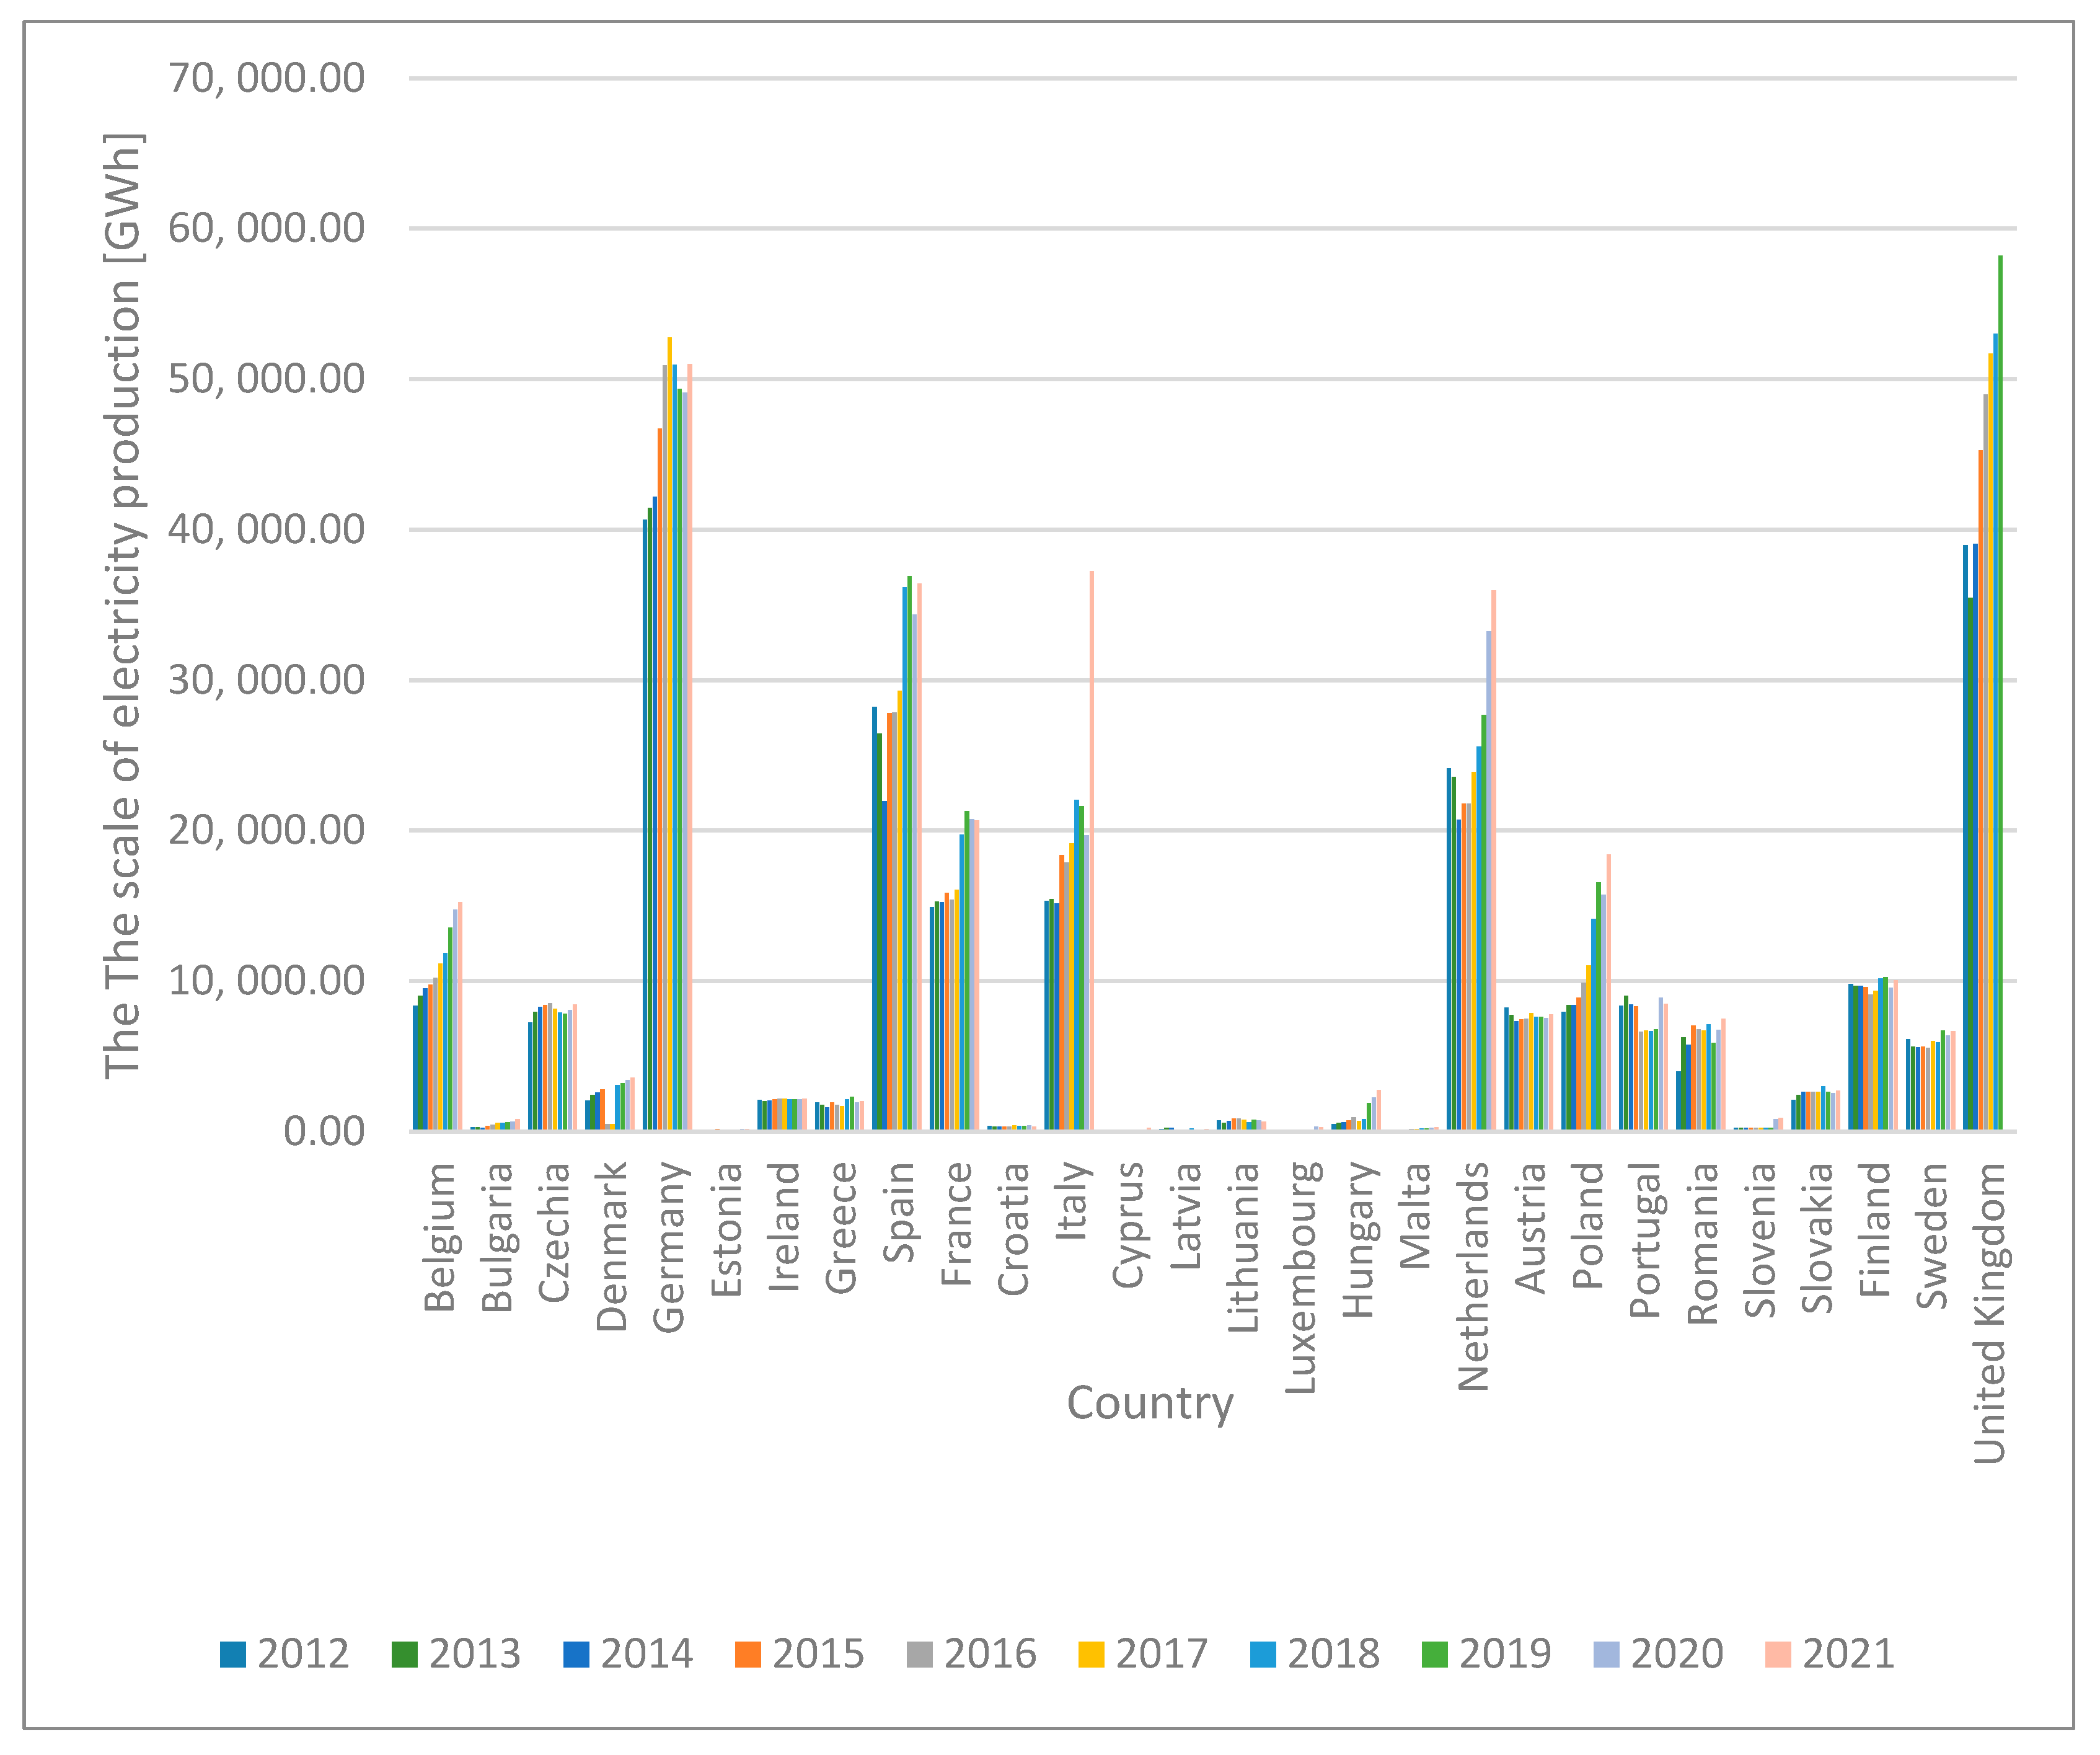Click the tall 2021 Italy bar
The height and width of the screenshot is (1755, 2100).
pyautogui.click(x=1091, y=850)
